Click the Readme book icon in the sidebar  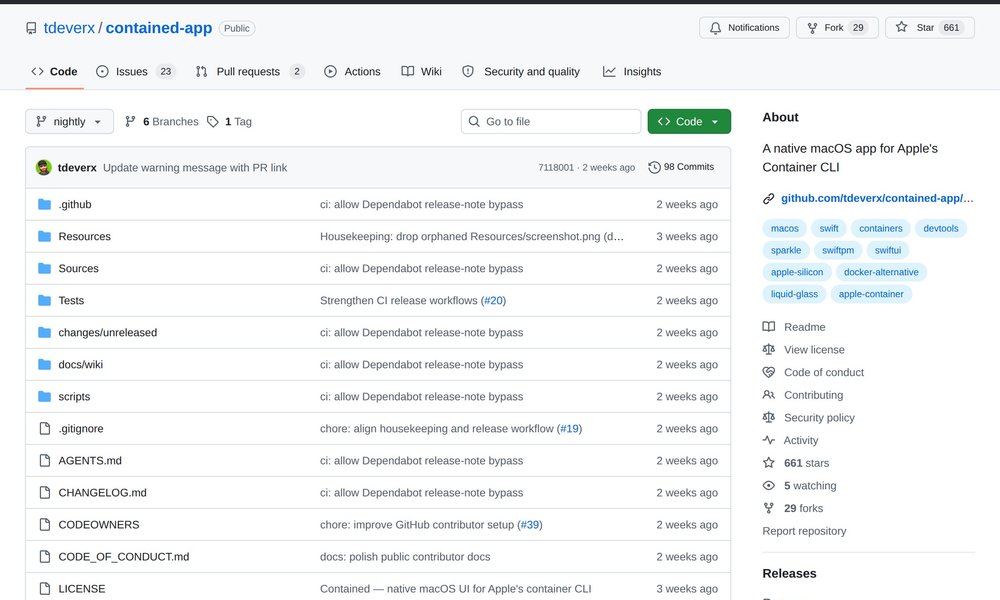pyautogui.click(x=768, y=327)
